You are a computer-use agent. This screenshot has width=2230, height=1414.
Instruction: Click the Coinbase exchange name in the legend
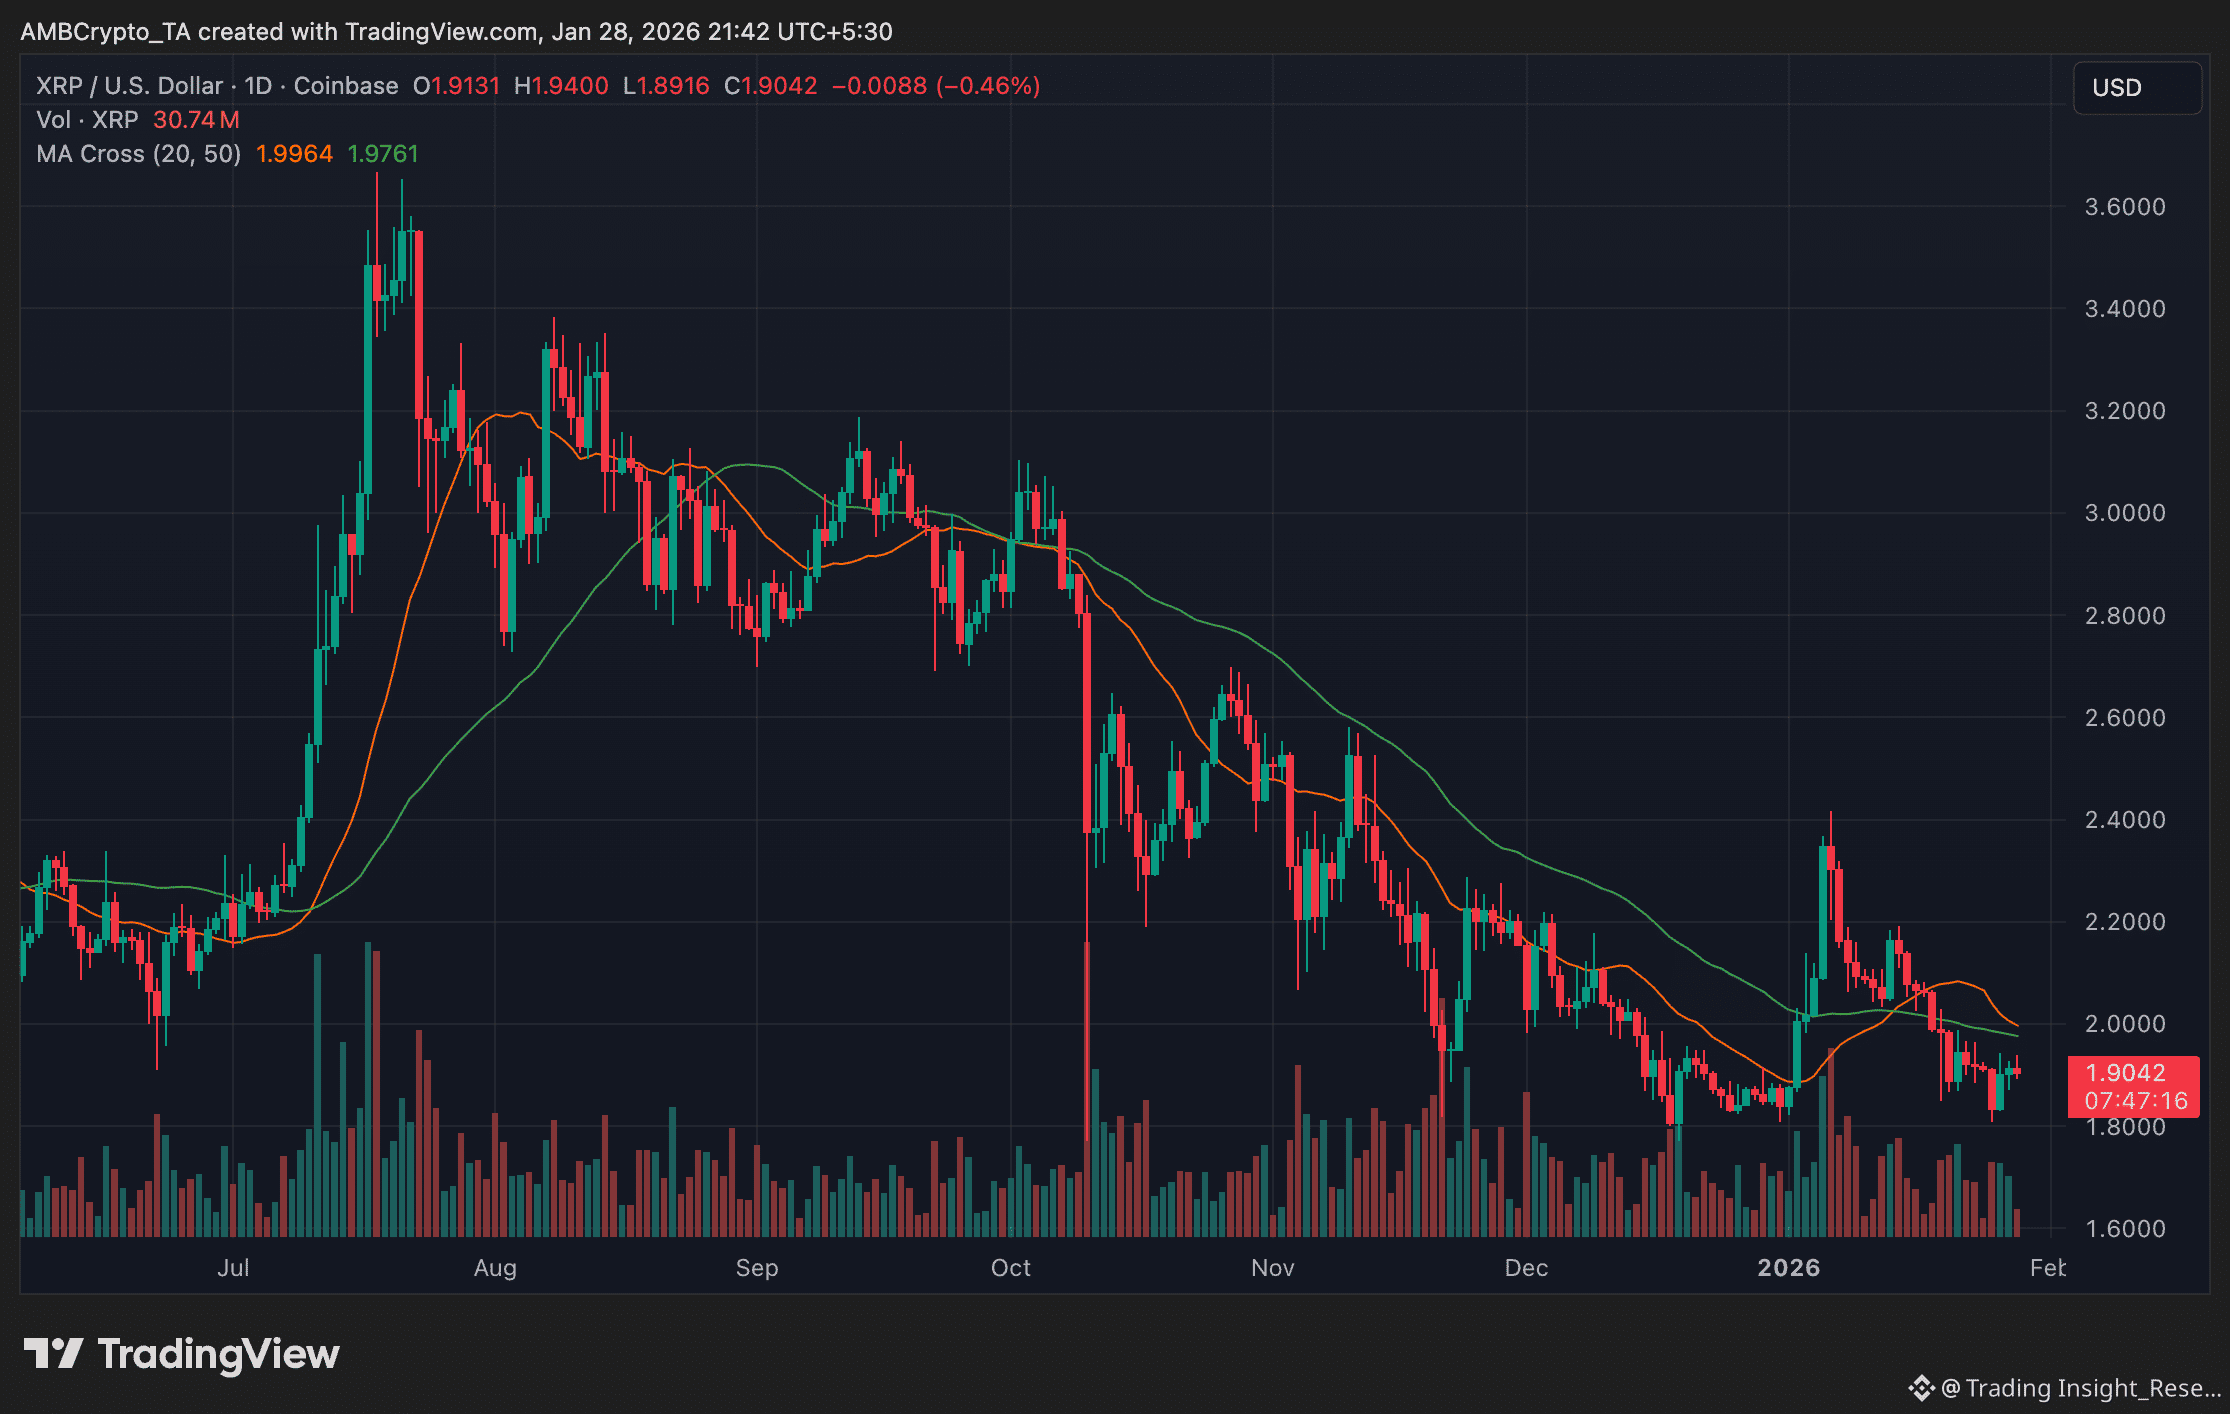[x=346, y=86]
